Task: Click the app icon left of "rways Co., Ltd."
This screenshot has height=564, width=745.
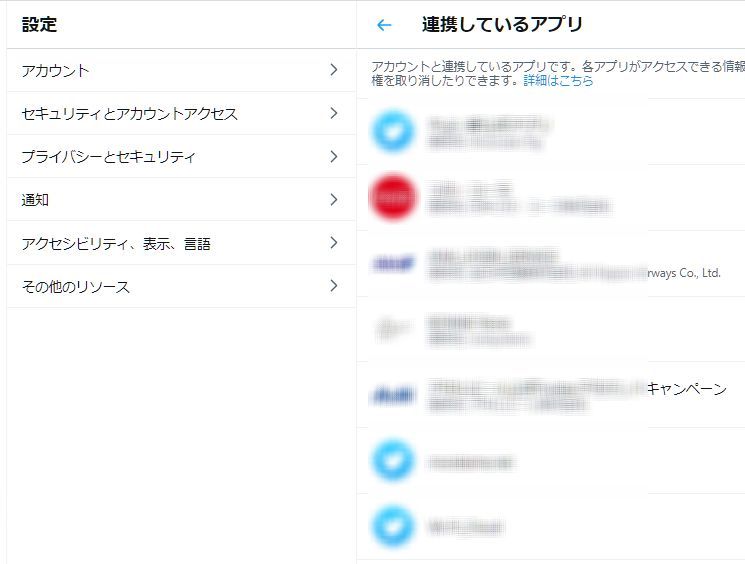Action: [393, 264]
